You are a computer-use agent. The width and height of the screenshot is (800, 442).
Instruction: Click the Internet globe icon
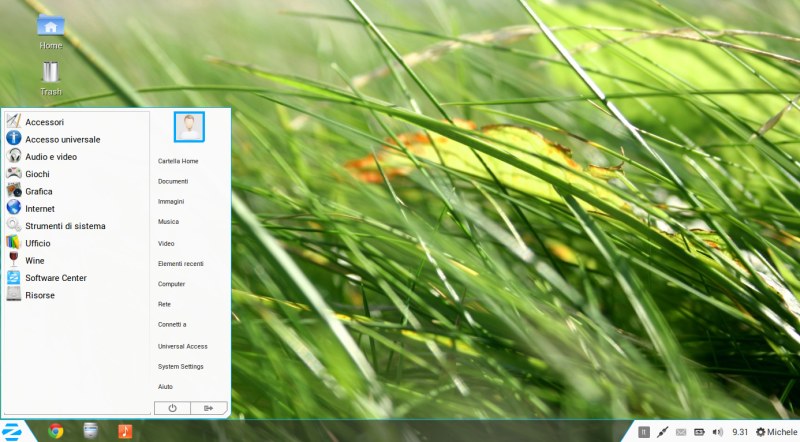tap(14, 207)
